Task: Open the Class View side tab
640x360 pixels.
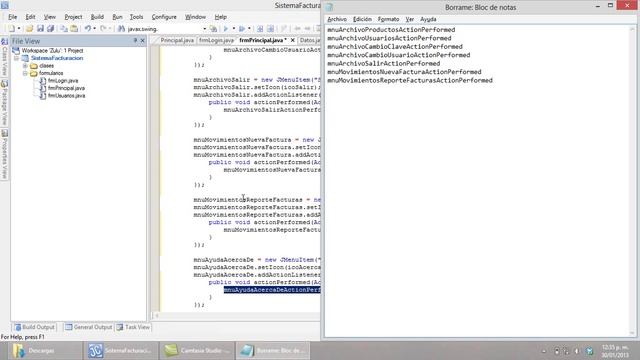Action: 4,57
